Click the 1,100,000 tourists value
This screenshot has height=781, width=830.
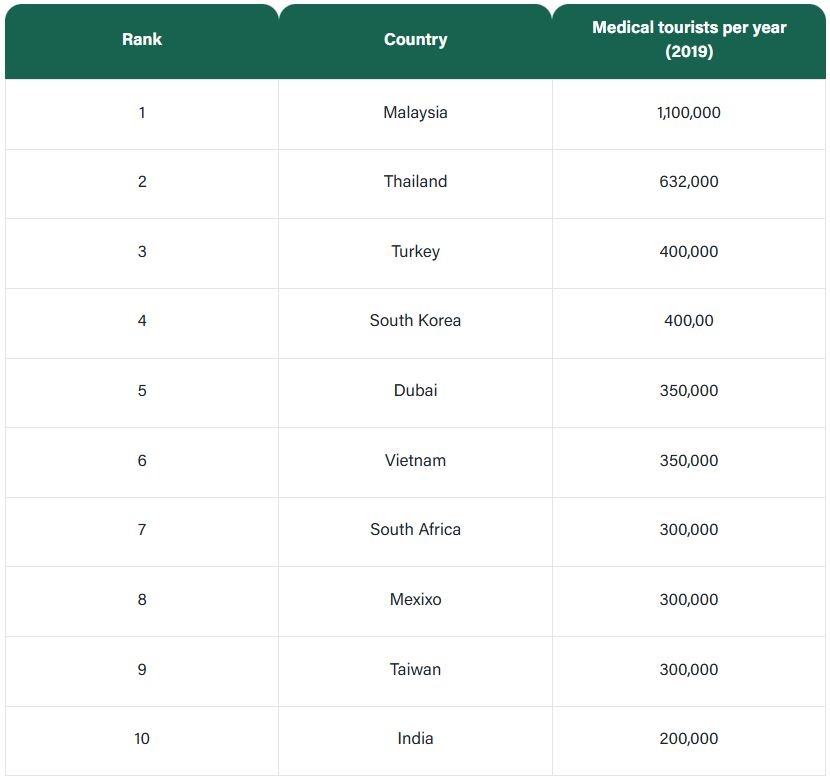point(689,113)
